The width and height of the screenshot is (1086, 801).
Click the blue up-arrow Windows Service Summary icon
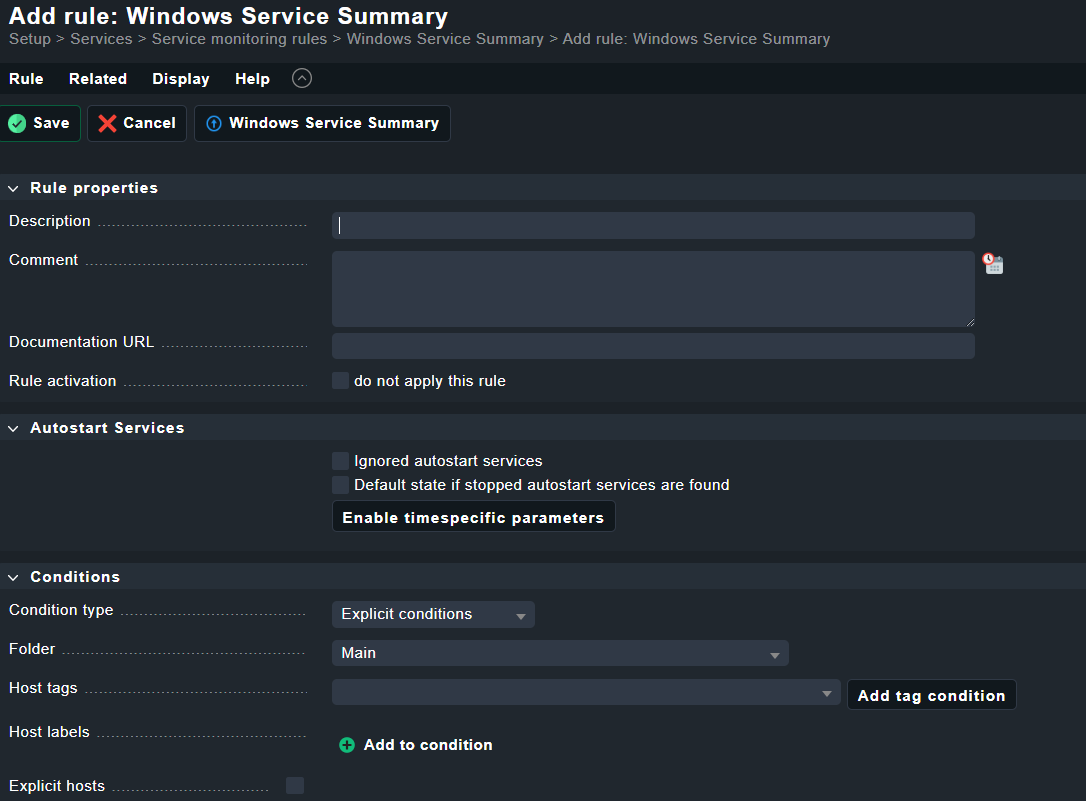213,123
